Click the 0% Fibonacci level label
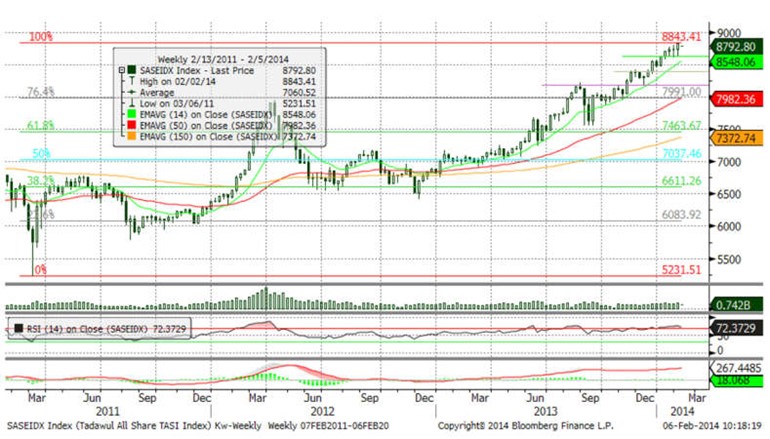Viewport: 770px width, 439px height. tap(41, 270)
